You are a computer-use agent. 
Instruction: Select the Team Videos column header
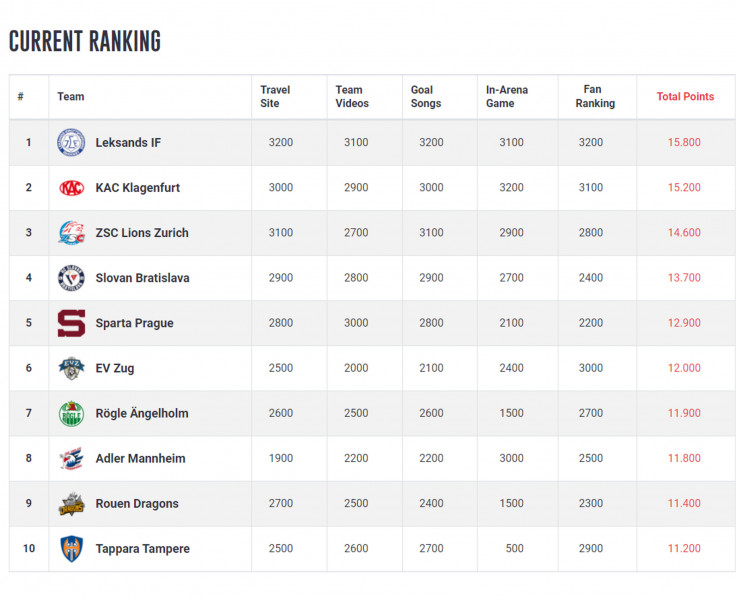tap(352, 96)
